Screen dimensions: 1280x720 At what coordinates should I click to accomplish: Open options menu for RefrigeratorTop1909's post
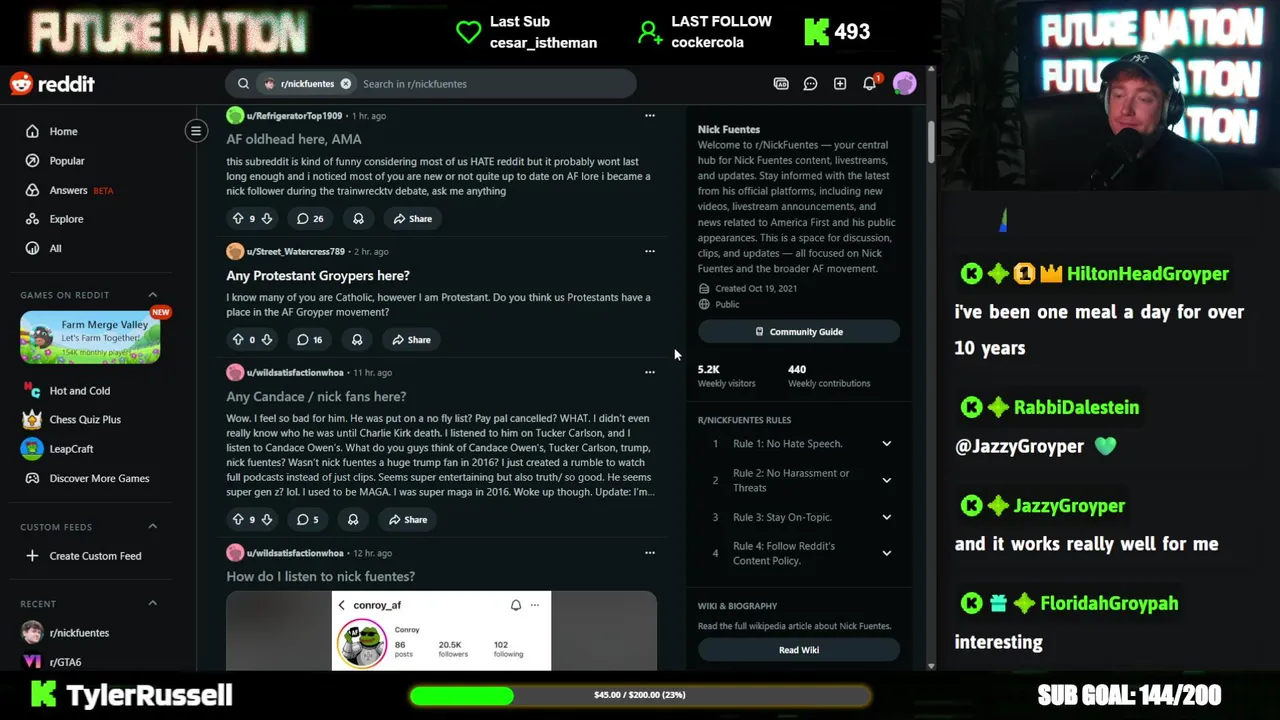click(x=650, y=116)
